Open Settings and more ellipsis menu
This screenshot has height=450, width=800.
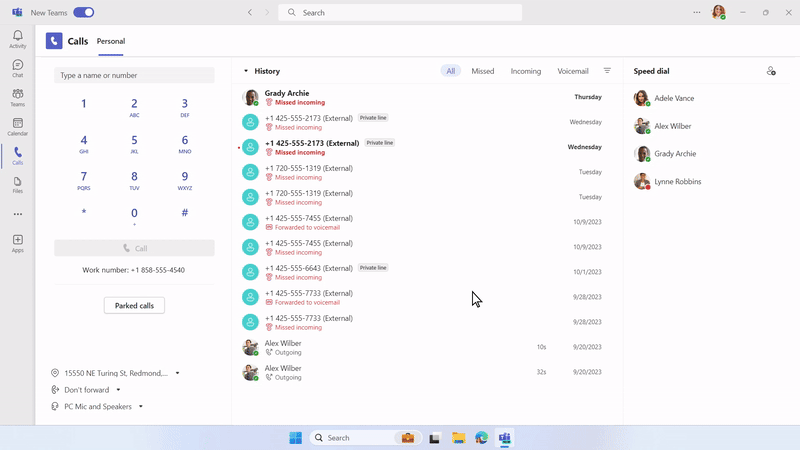(696, 12)
